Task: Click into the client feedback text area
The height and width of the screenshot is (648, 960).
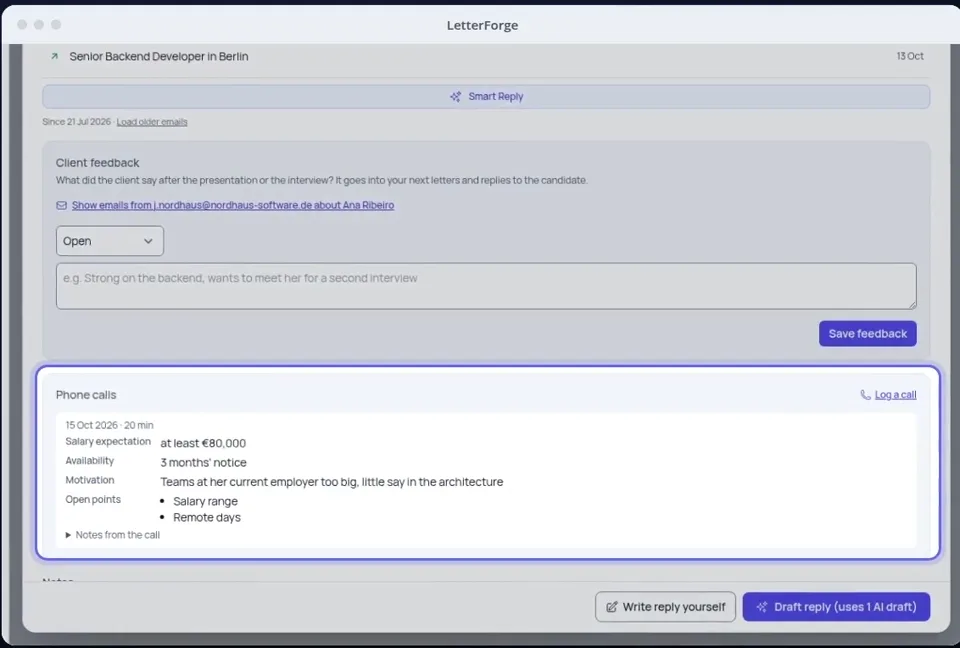Action: (486, 286)
